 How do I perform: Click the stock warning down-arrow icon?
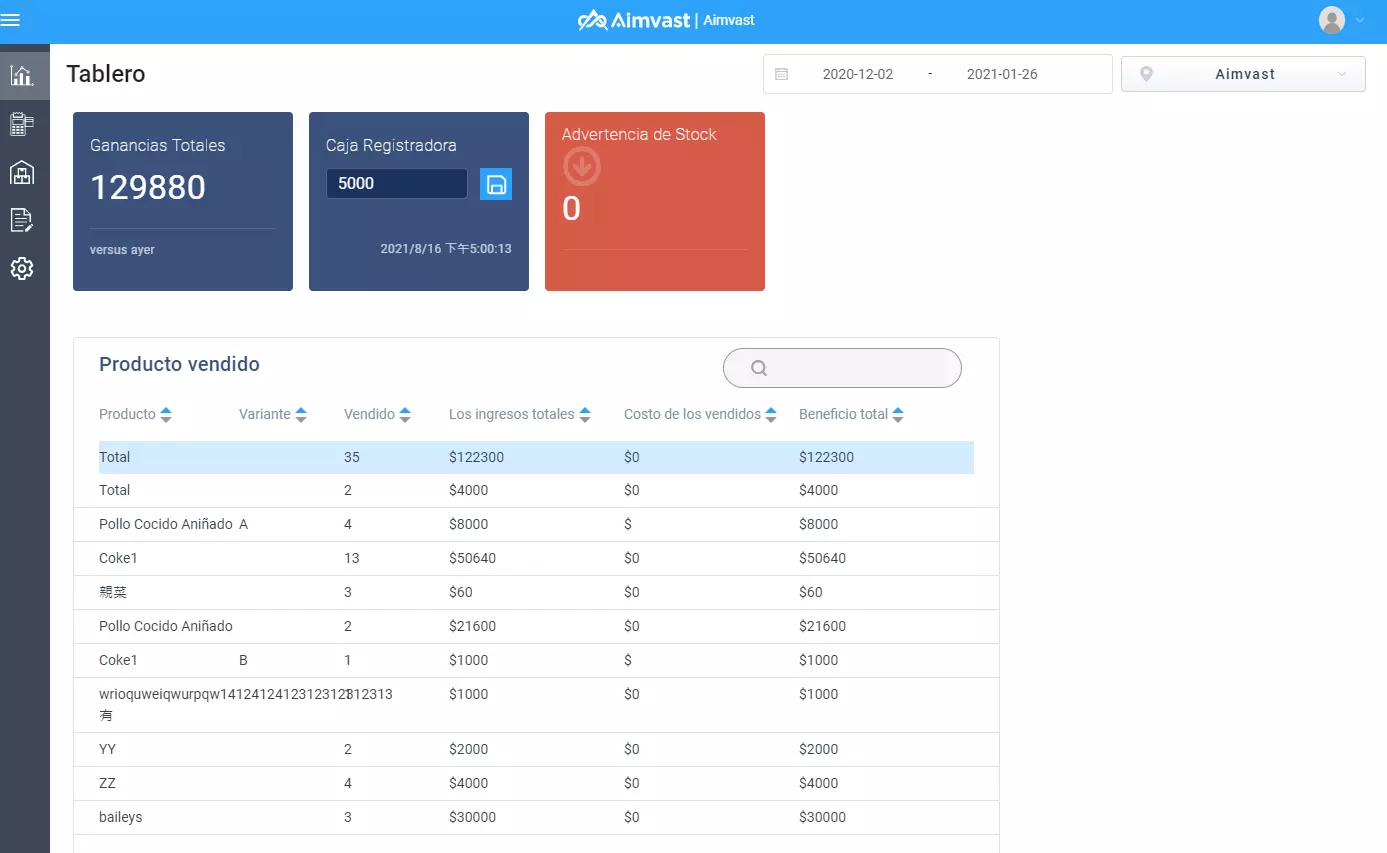[582, 166]
